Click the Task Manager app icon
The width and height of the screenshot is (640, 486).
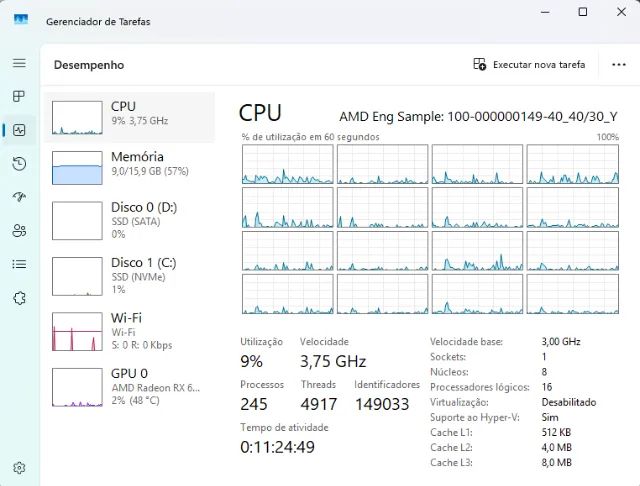pos(21,20)
